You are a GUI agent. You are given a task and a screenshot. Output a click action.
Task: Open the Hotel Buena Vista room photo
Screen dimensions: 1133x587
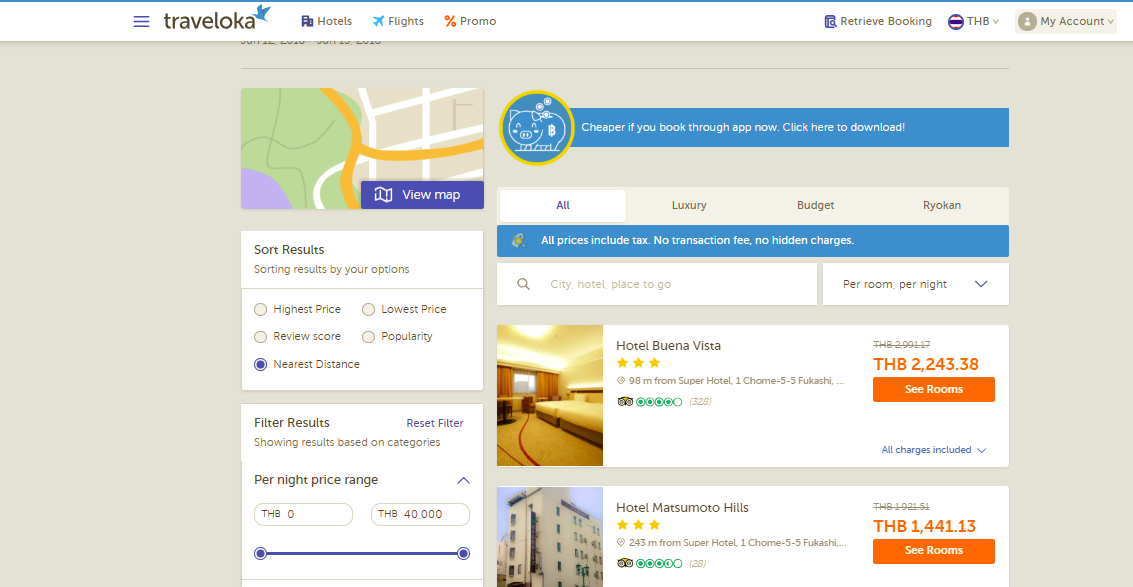(550, 395)
